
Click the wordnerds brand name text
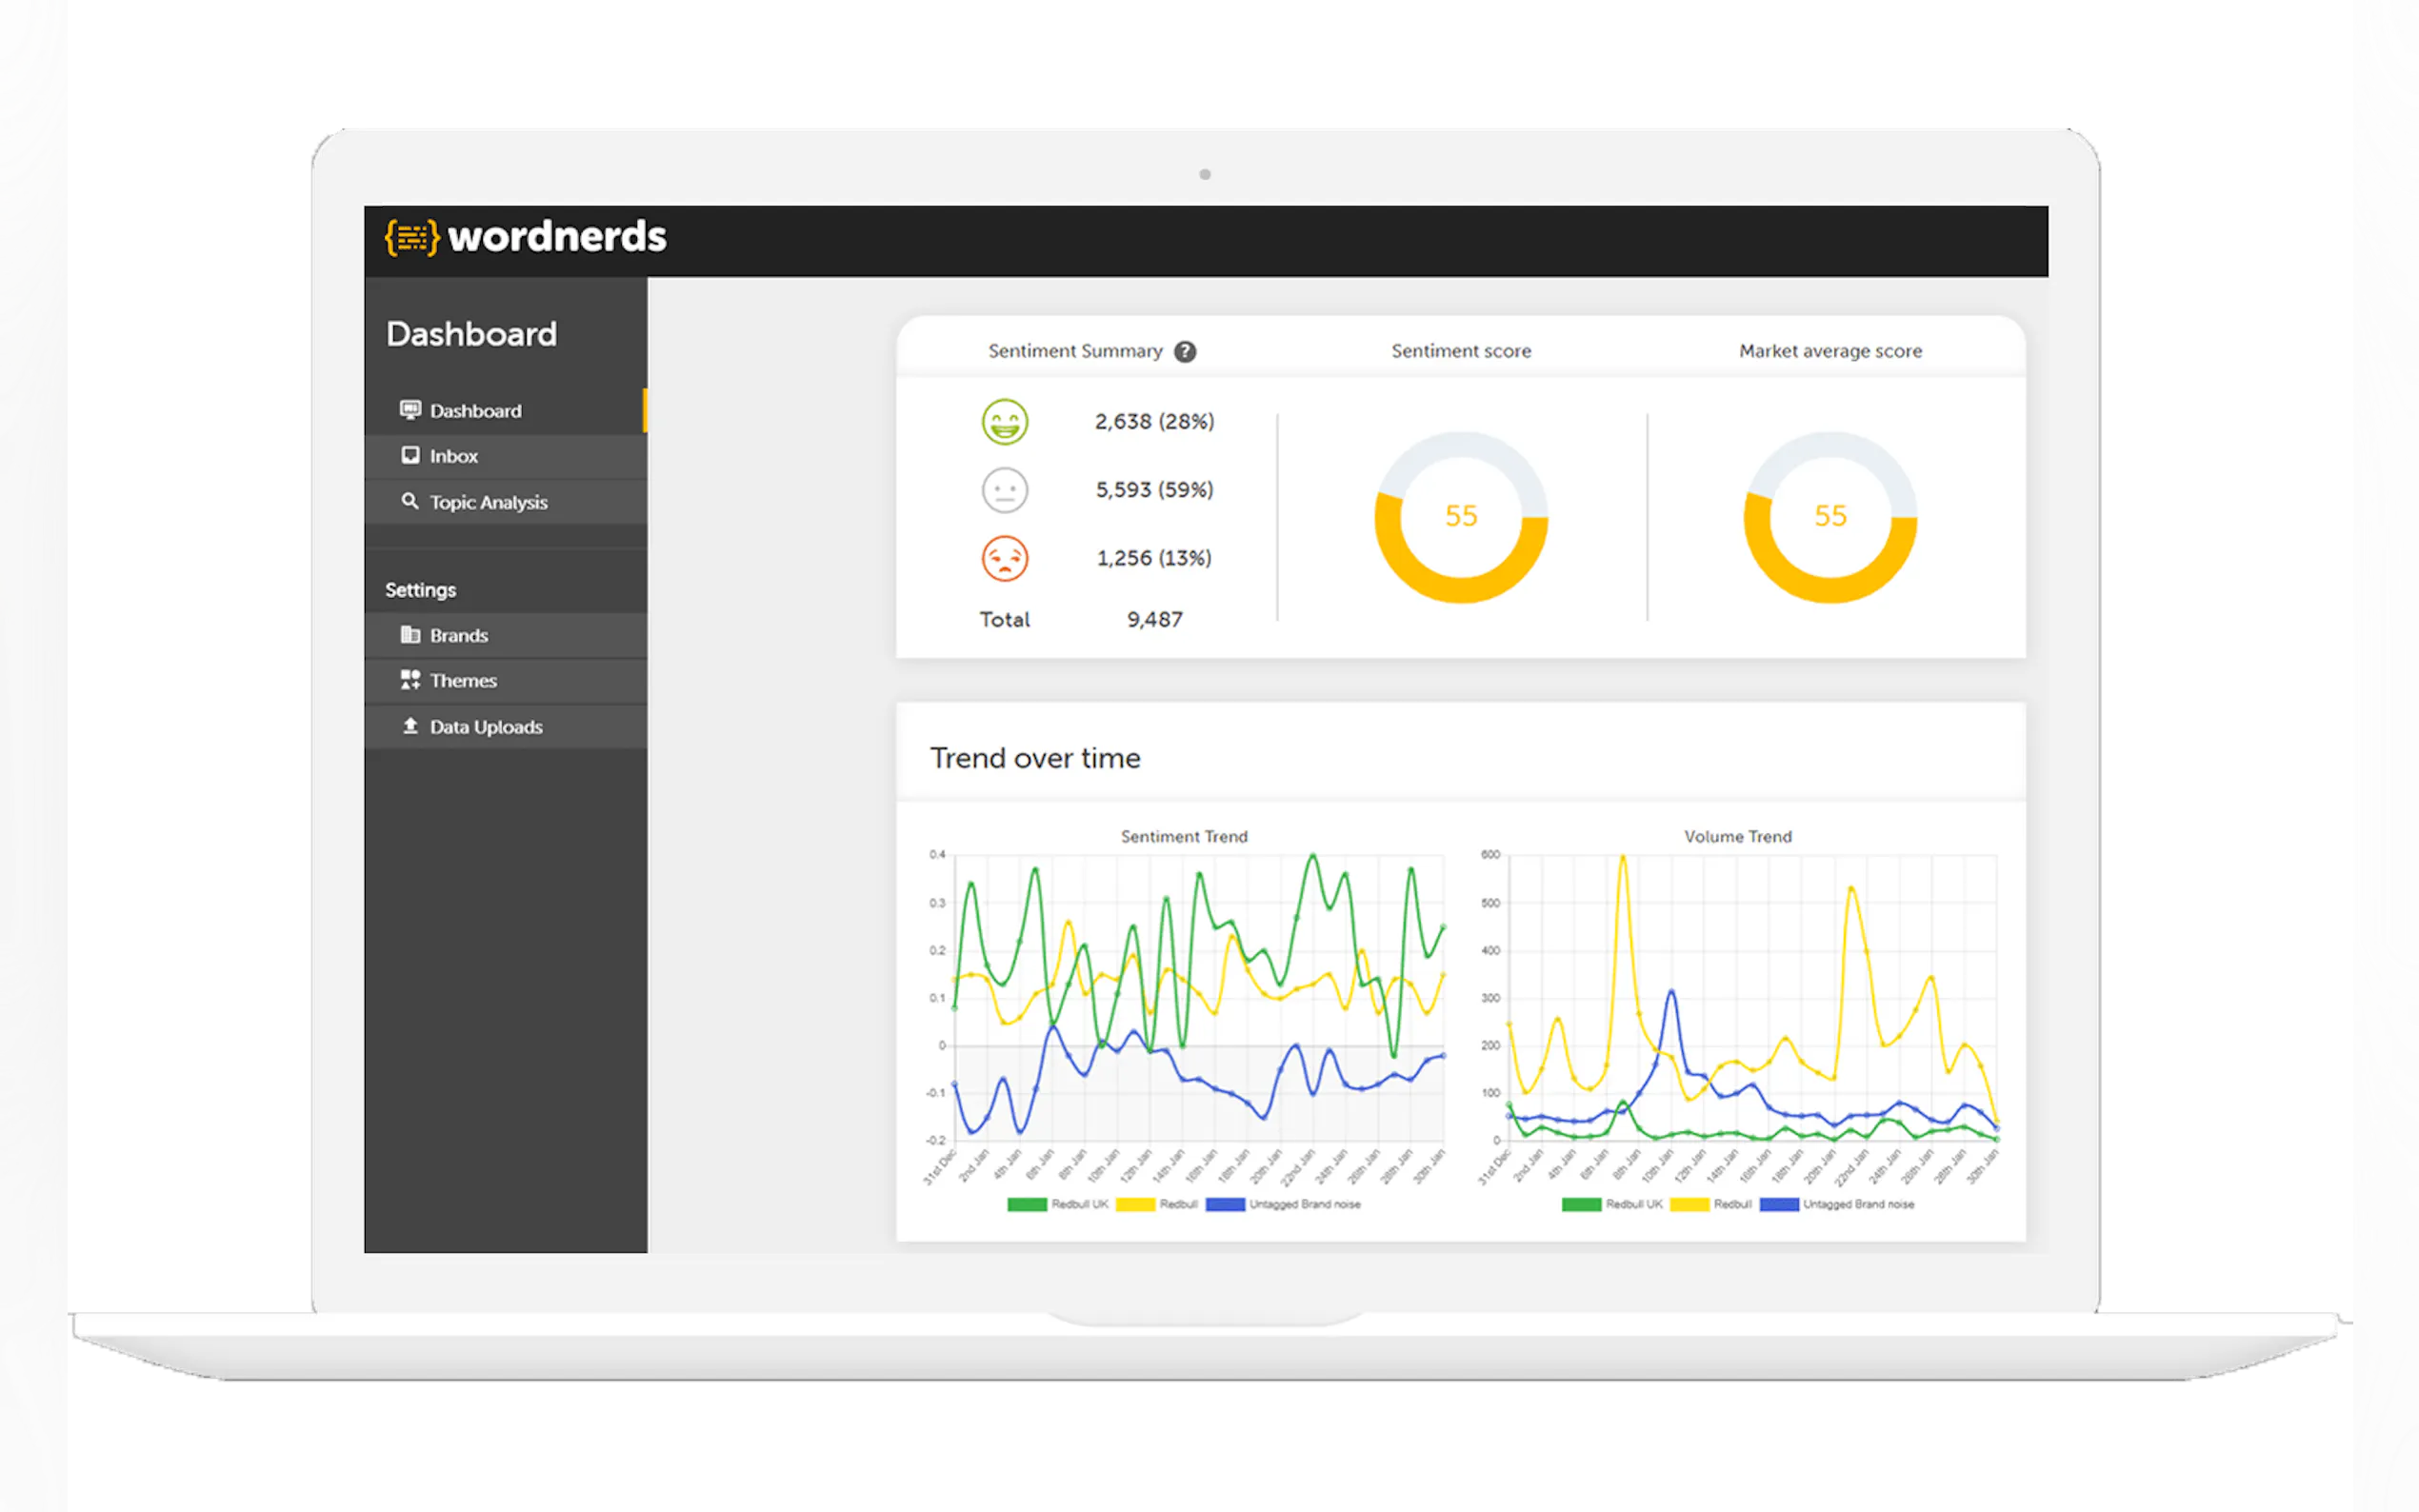[557, 238]
